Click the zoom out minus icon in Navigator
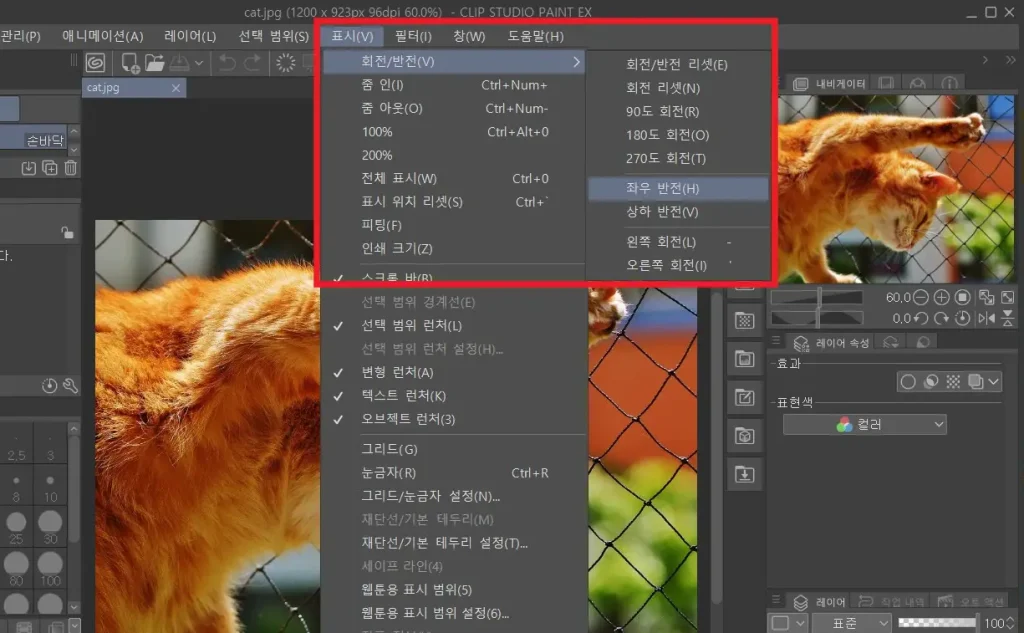Viewport: 1024px width, 633px height. 921,297
